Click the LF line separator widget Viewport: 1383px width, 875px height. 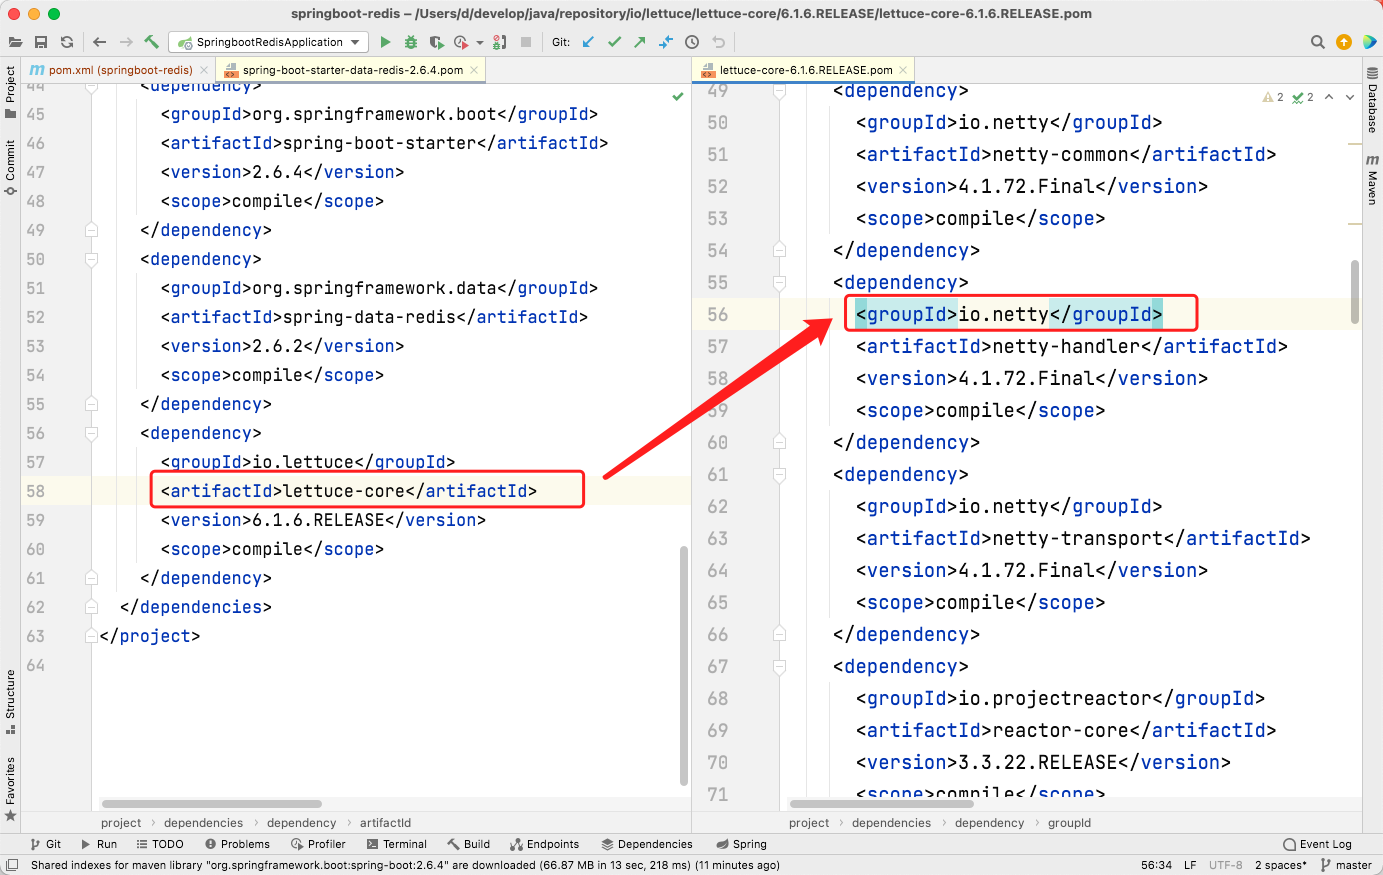point(1190,865)
